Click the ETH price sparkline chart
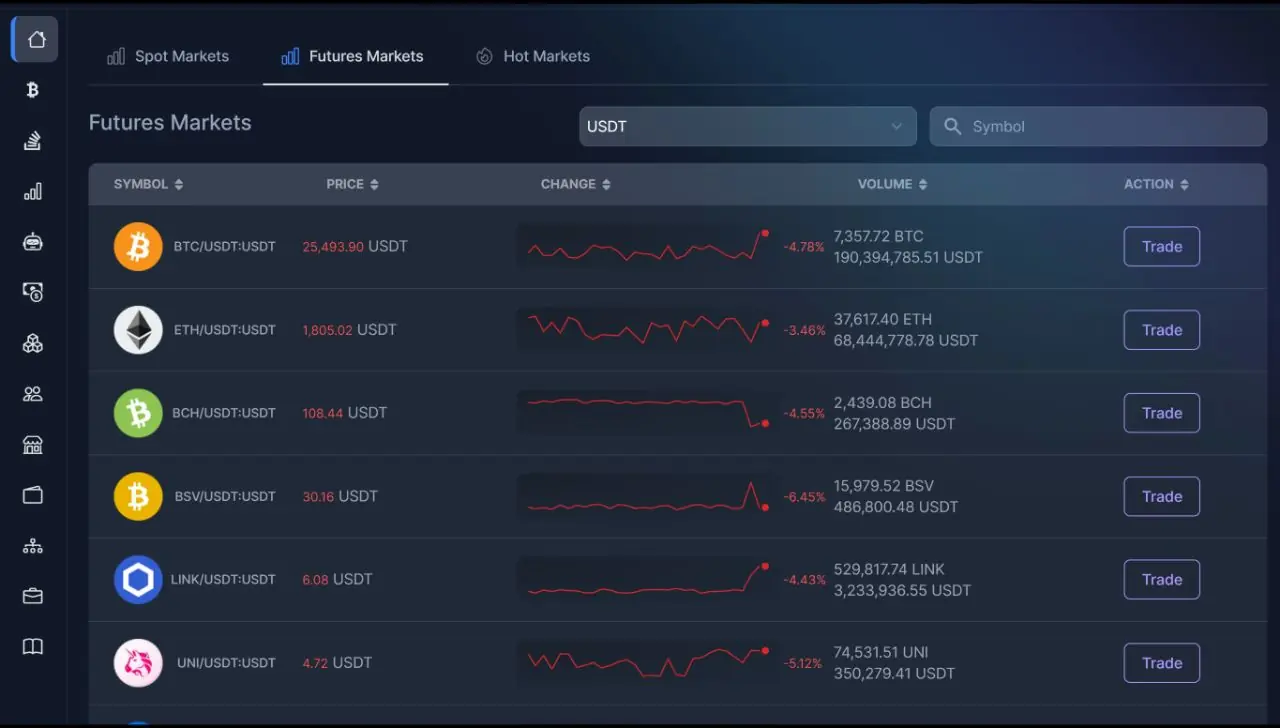 click(647, 329)
